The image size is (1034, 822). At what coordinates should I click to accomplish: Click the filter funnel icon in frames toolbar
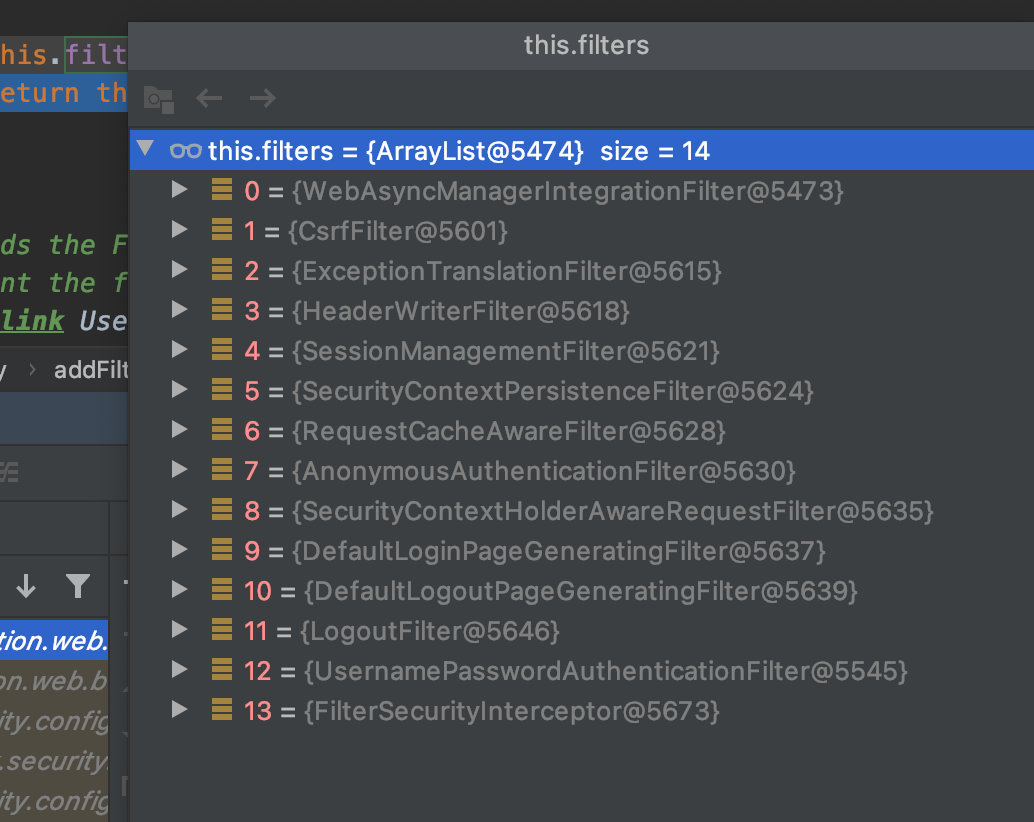[x=78, y=586]
